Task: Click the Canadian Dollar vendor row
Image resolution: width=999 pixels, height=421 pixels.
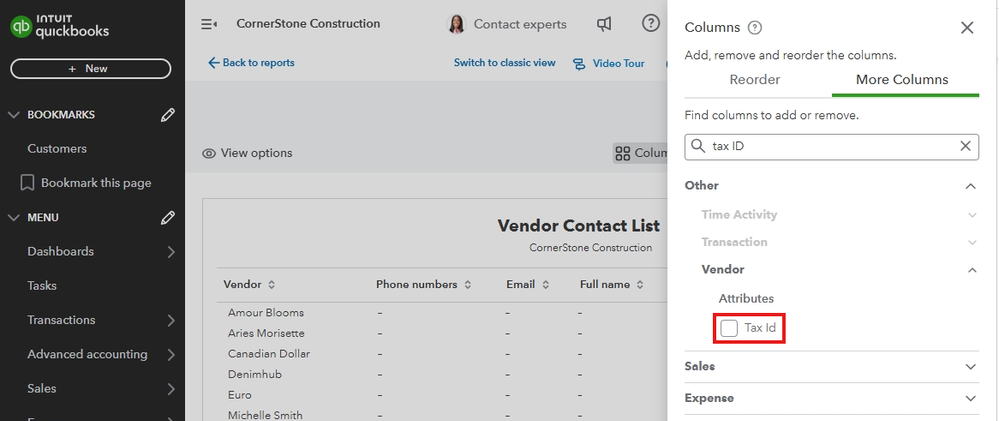Action: click(x=269, y=354)
